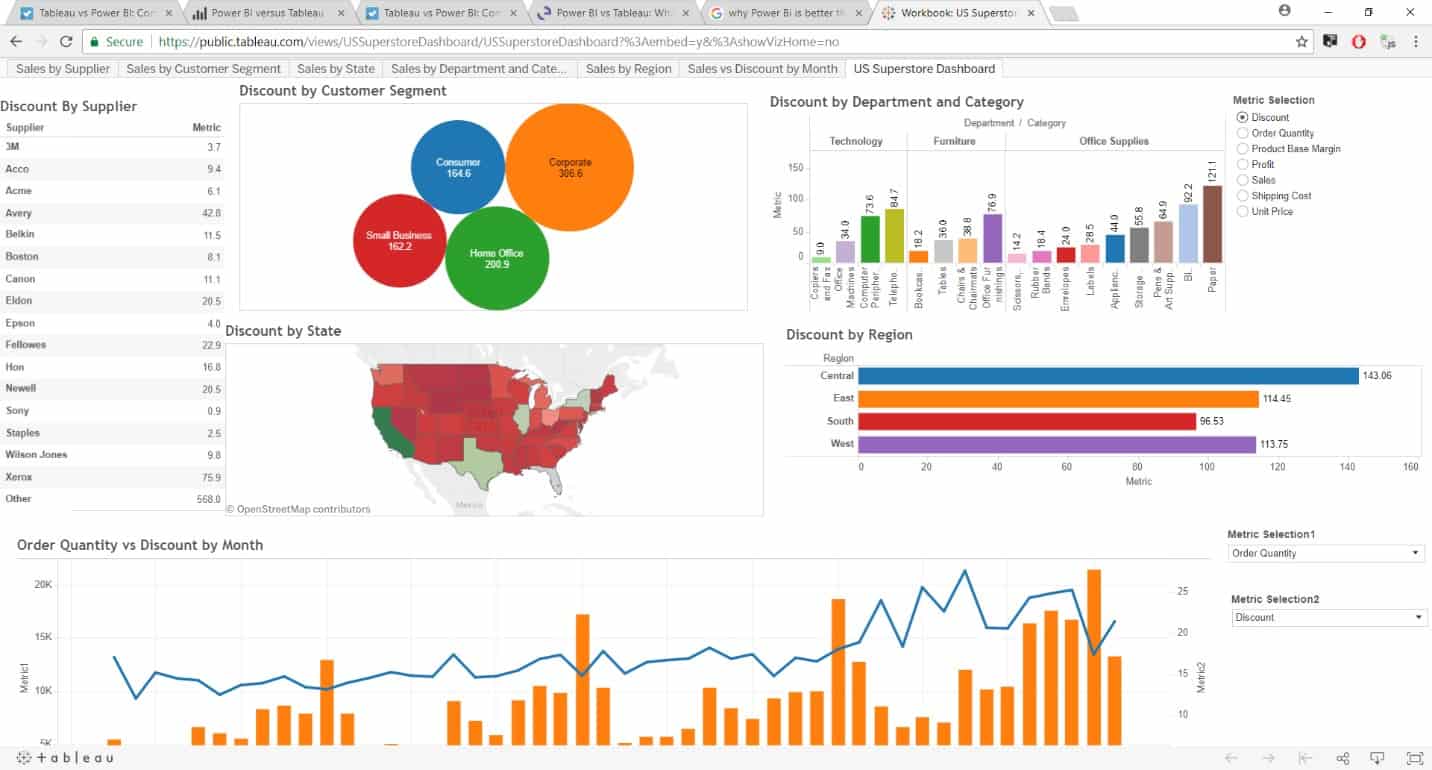
Task: Click the red South region bar
Action: (x=1027, y=421)
